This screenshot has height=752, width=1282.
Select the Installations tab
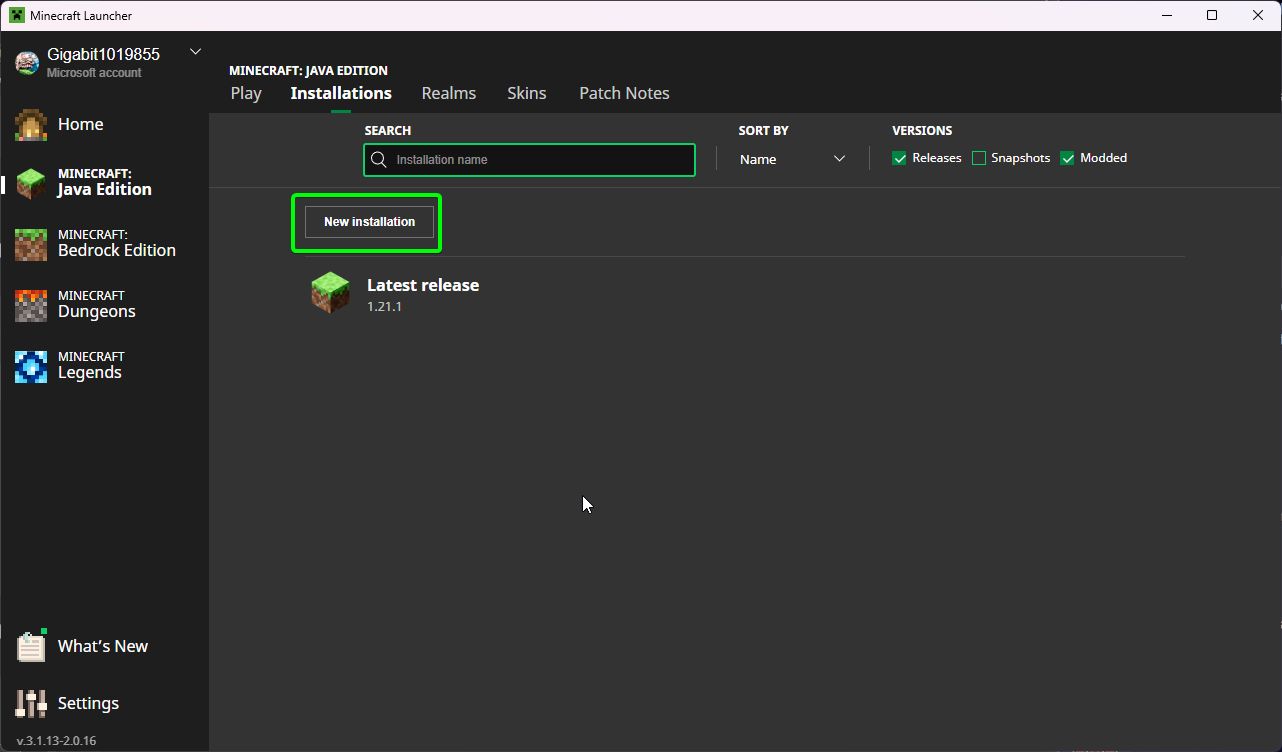tap(341, 93)
